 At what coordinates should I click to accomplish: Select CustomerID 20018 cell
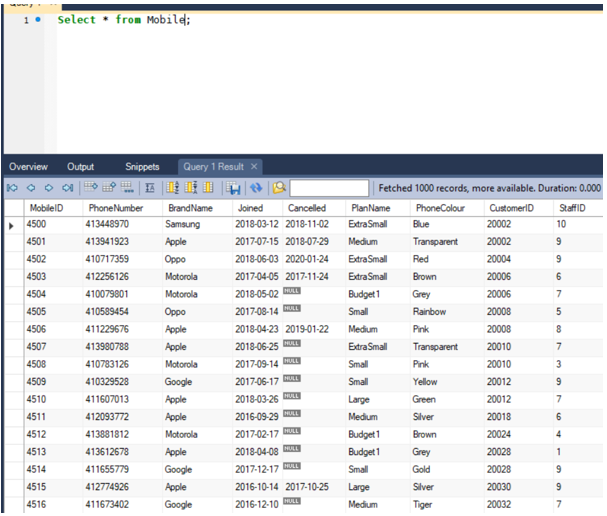499,417
